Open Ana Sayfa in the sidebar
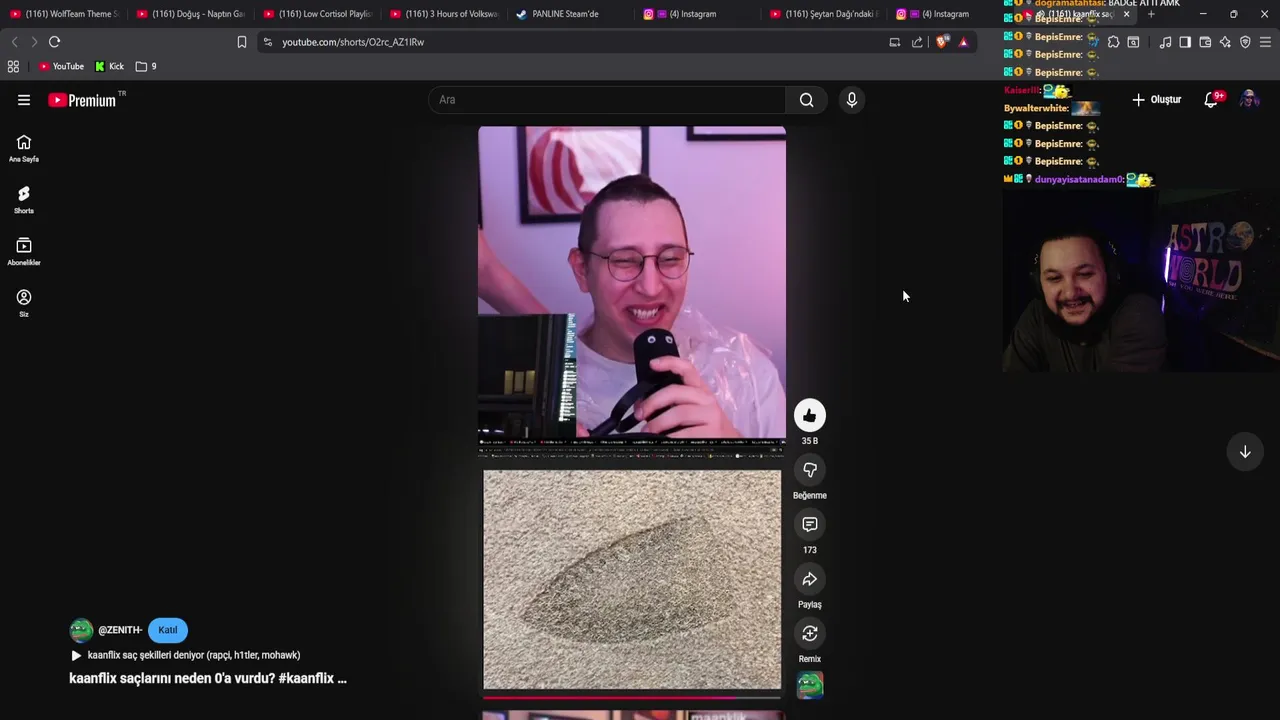This screenshot has height=720, width=1280. click(24, 148)
